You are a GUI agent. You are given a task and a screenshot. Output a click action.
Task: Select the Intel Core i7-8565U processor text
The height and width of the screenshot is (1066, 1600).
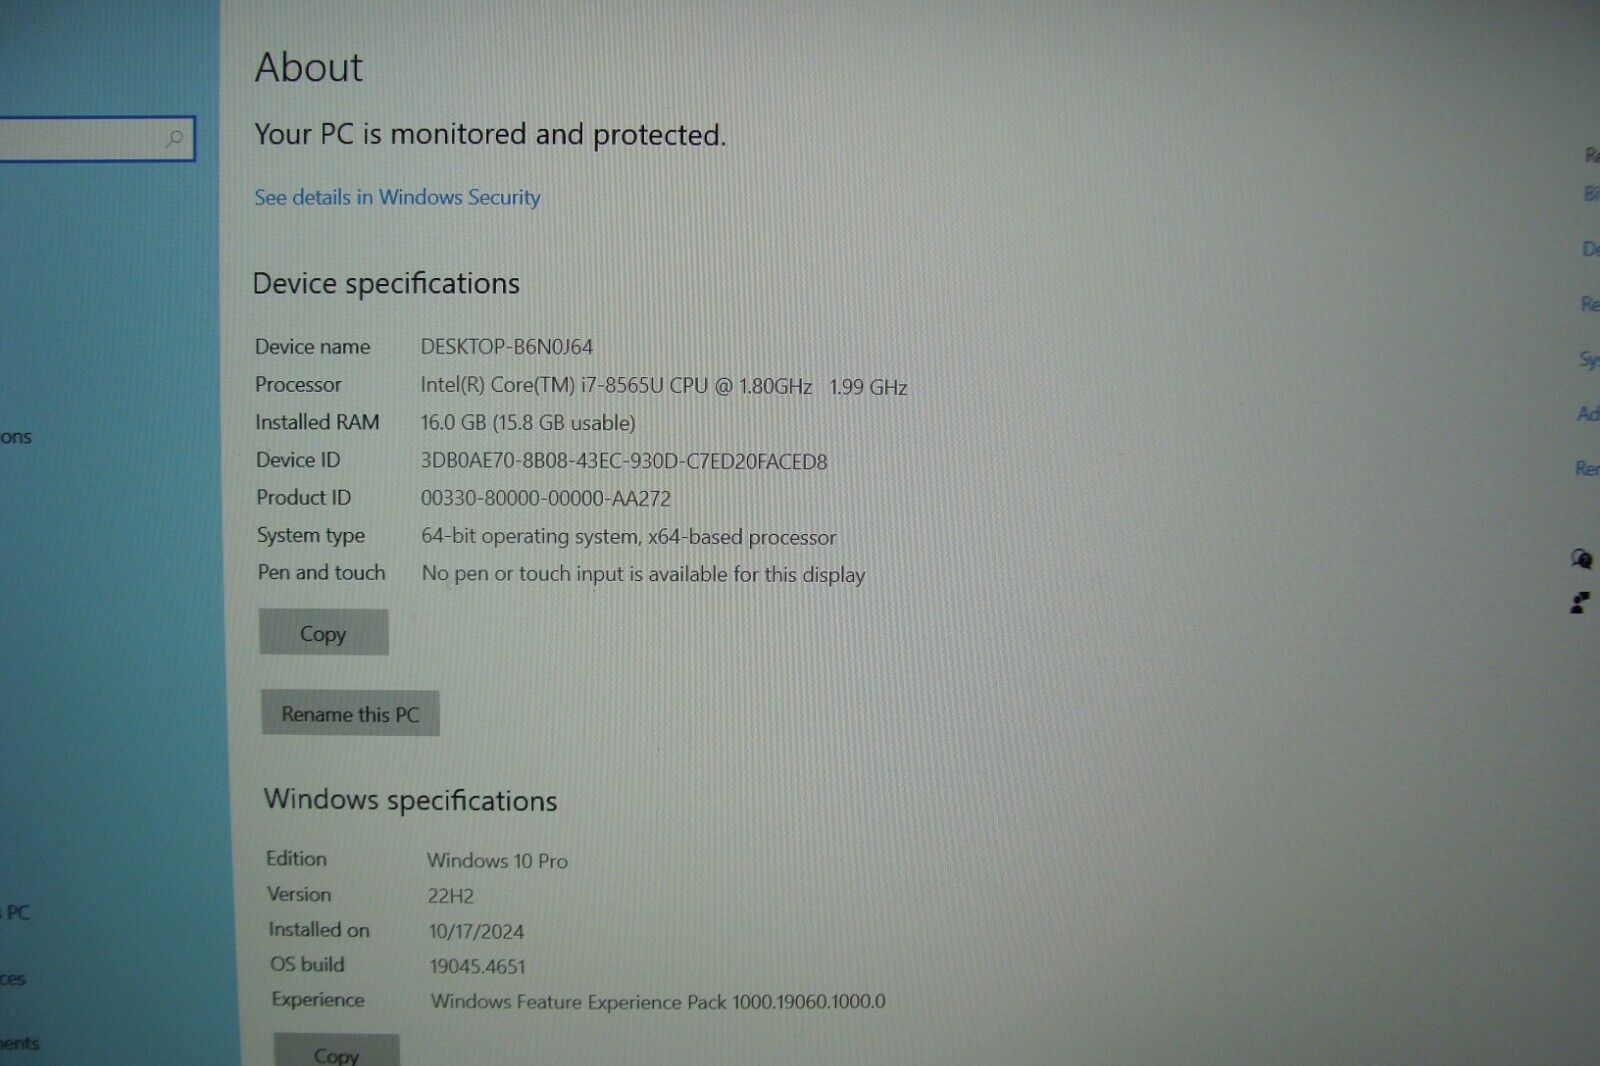(663, 386)
